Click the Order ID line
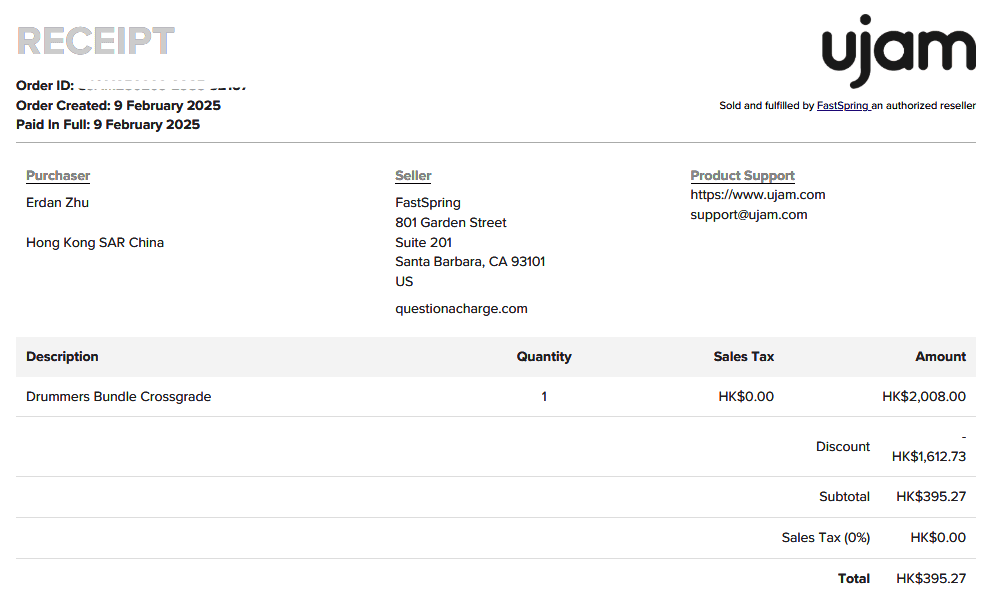The height and width of the screenshot is (601, 992). click(130, 86)
